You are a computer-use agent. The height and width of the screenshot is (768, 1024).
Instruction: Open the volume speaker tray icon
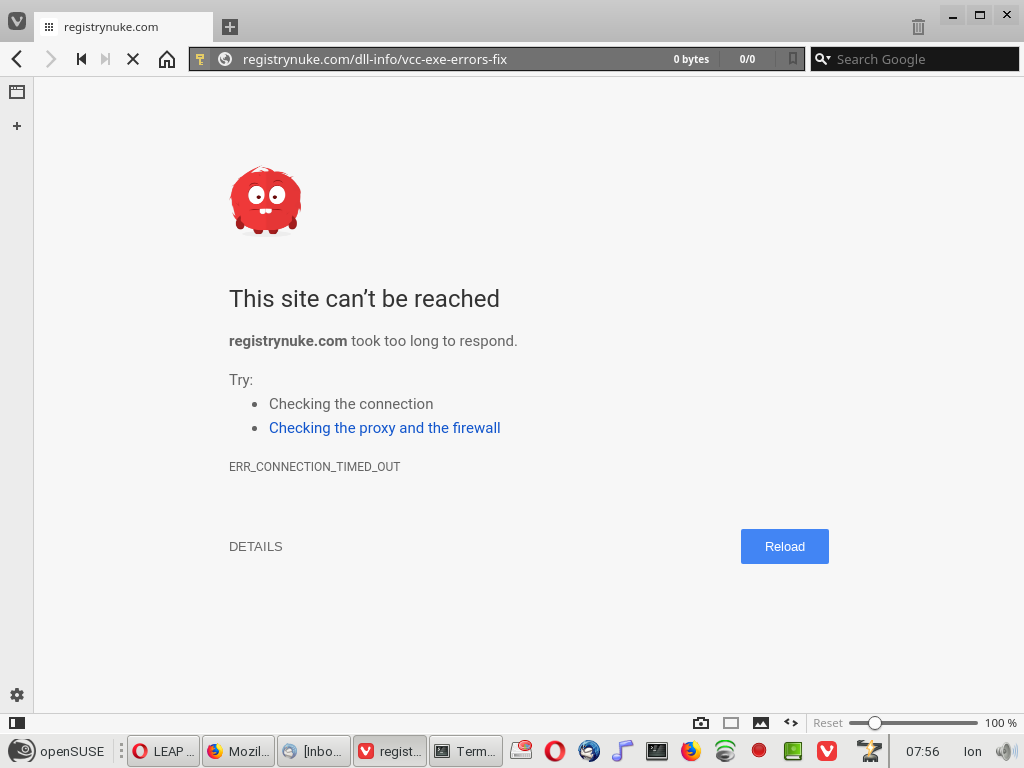click(x=1006, y=751)
